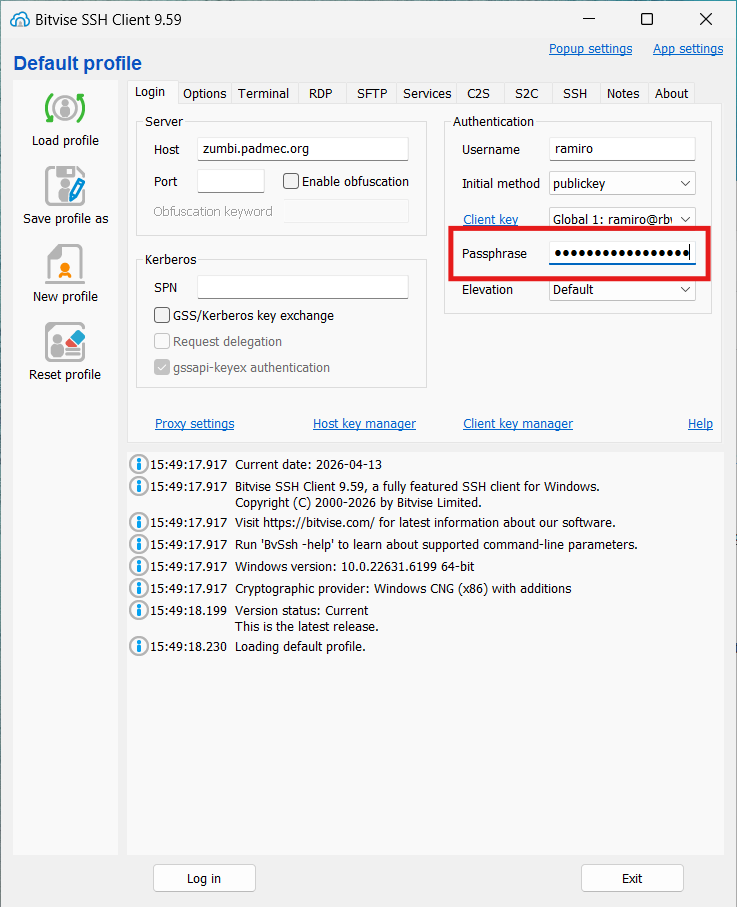737x907 pixels.
Task: Switch to the Options tab
Action: (x=205, y=93)
